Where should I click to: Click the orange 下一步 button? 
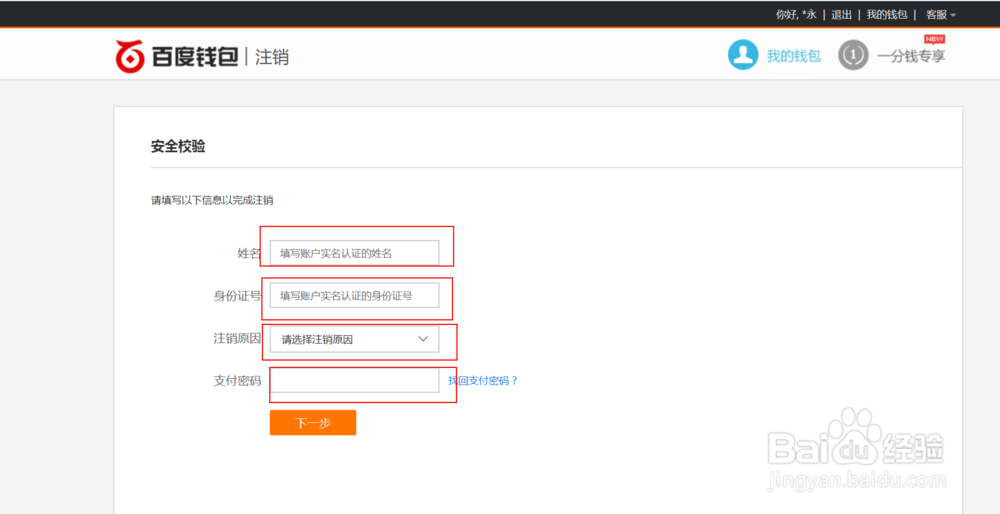point(312,423)
